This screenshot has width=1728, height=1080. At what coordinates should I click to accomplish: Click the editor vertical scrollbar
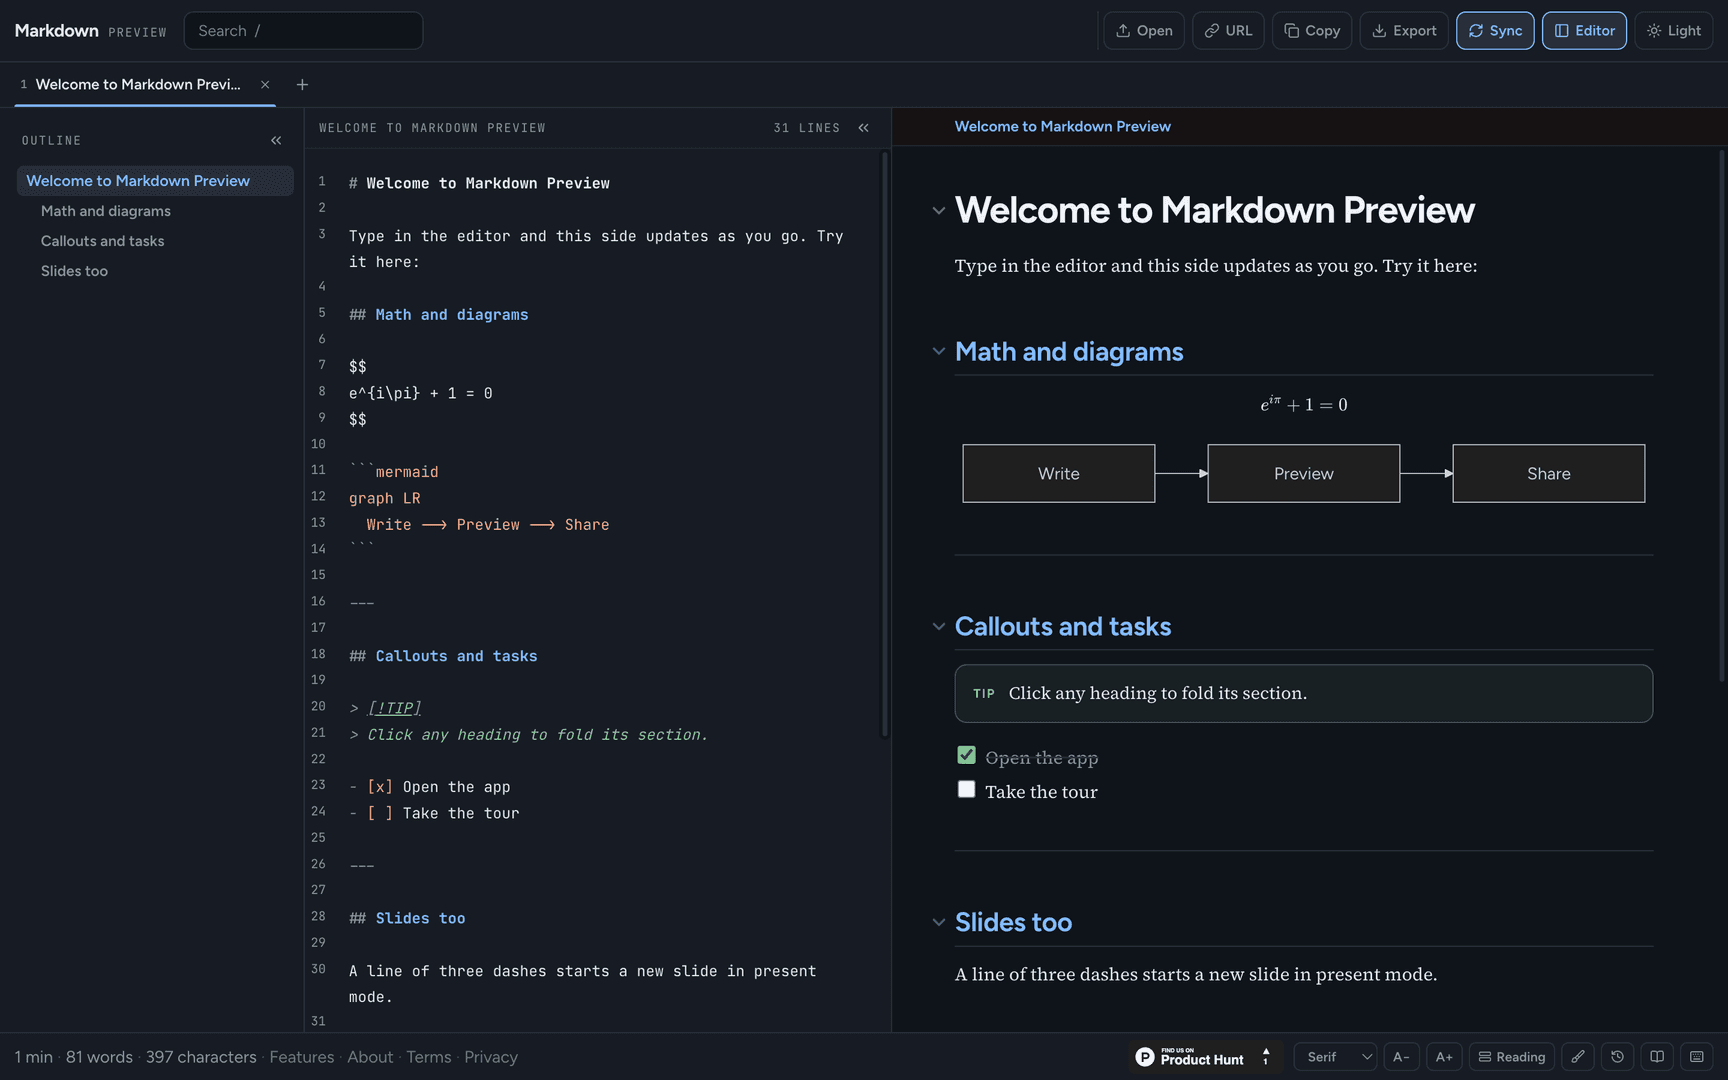click(x=884, y=445)
